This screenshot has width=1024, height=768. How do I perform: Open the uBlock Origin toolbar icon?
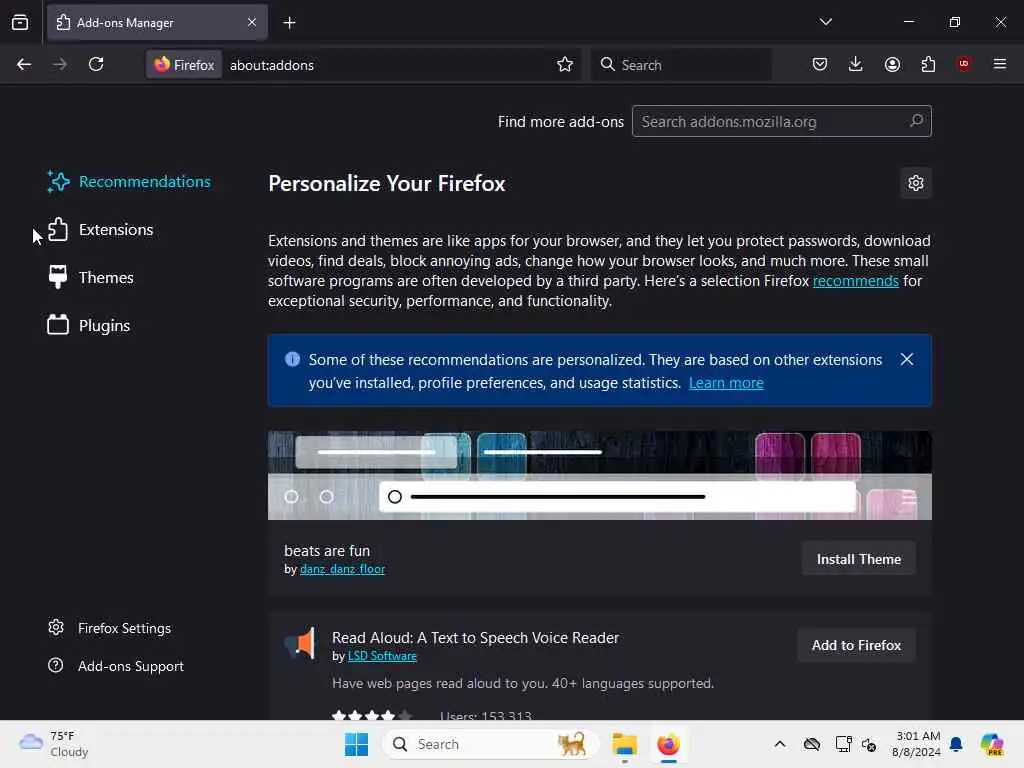click(964, 64)
